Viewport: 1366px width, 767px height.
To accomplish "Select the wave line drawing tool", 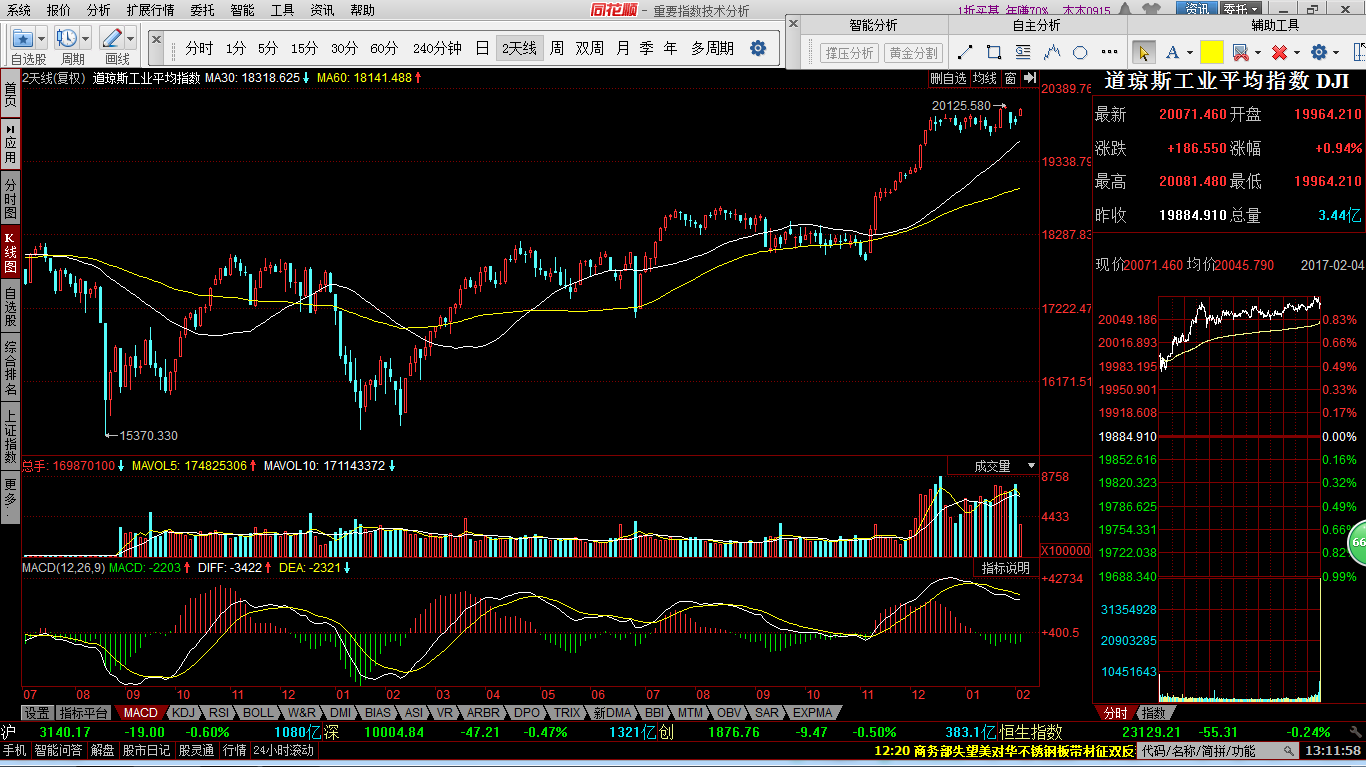I will pyautogui.click(x=1052, y=52).
